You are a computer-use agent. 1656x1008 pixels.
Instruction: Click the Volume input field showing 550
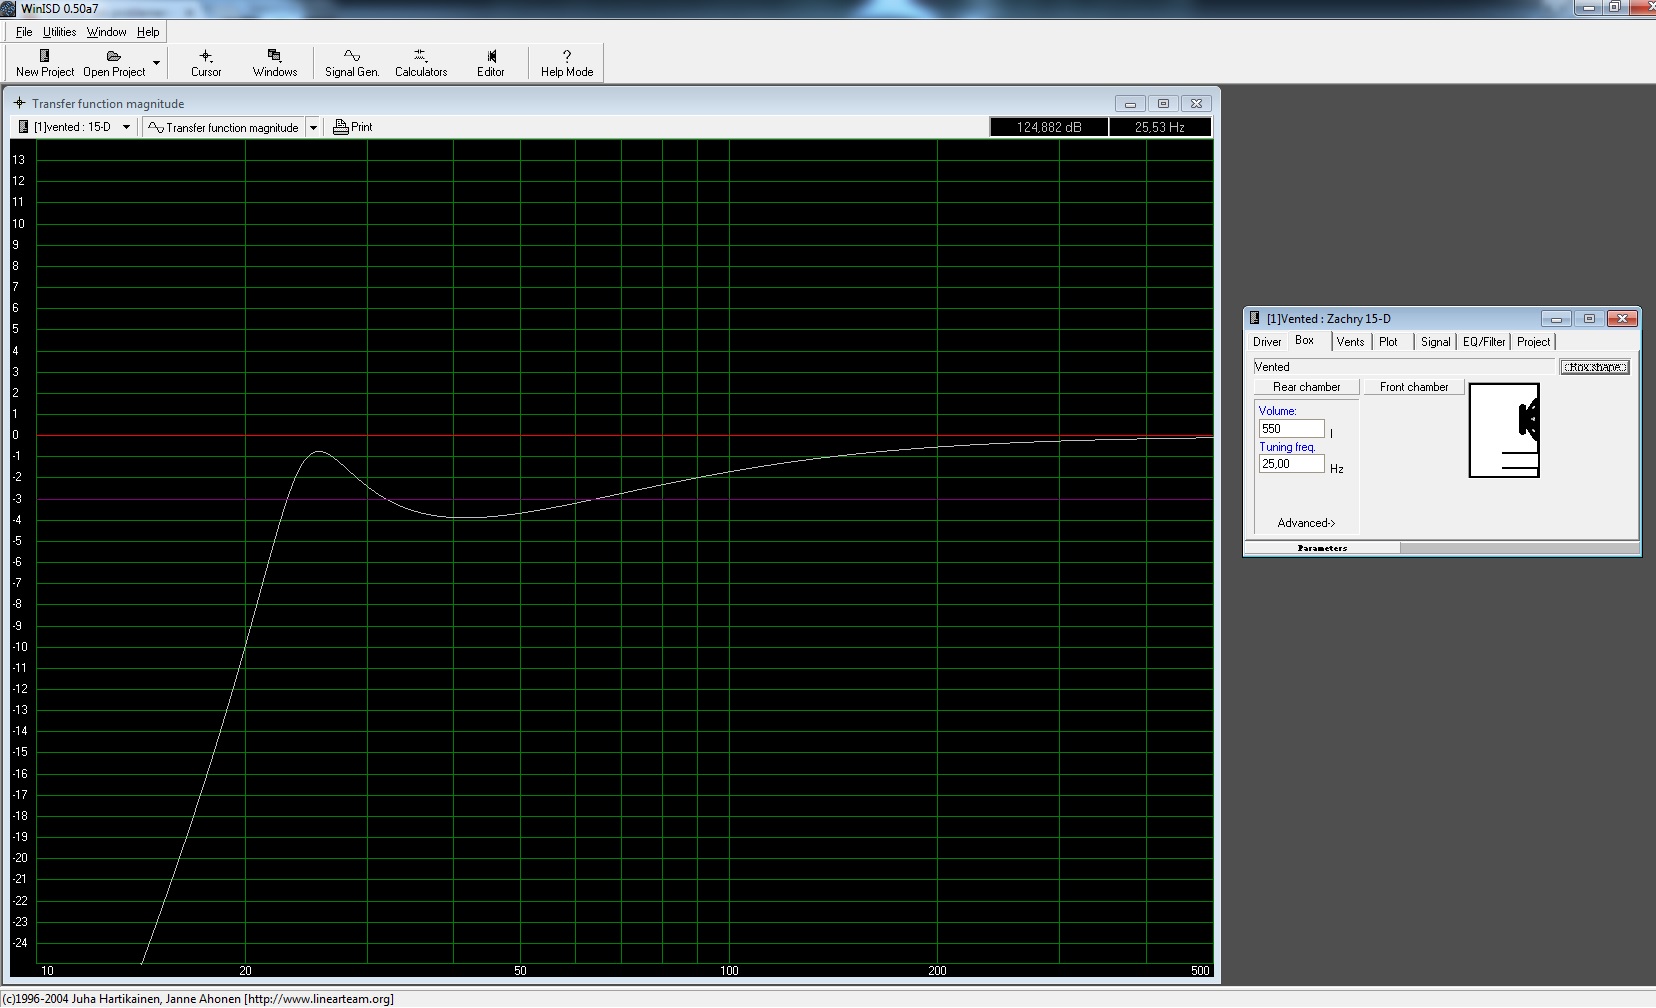click(x=1291, y=429)
